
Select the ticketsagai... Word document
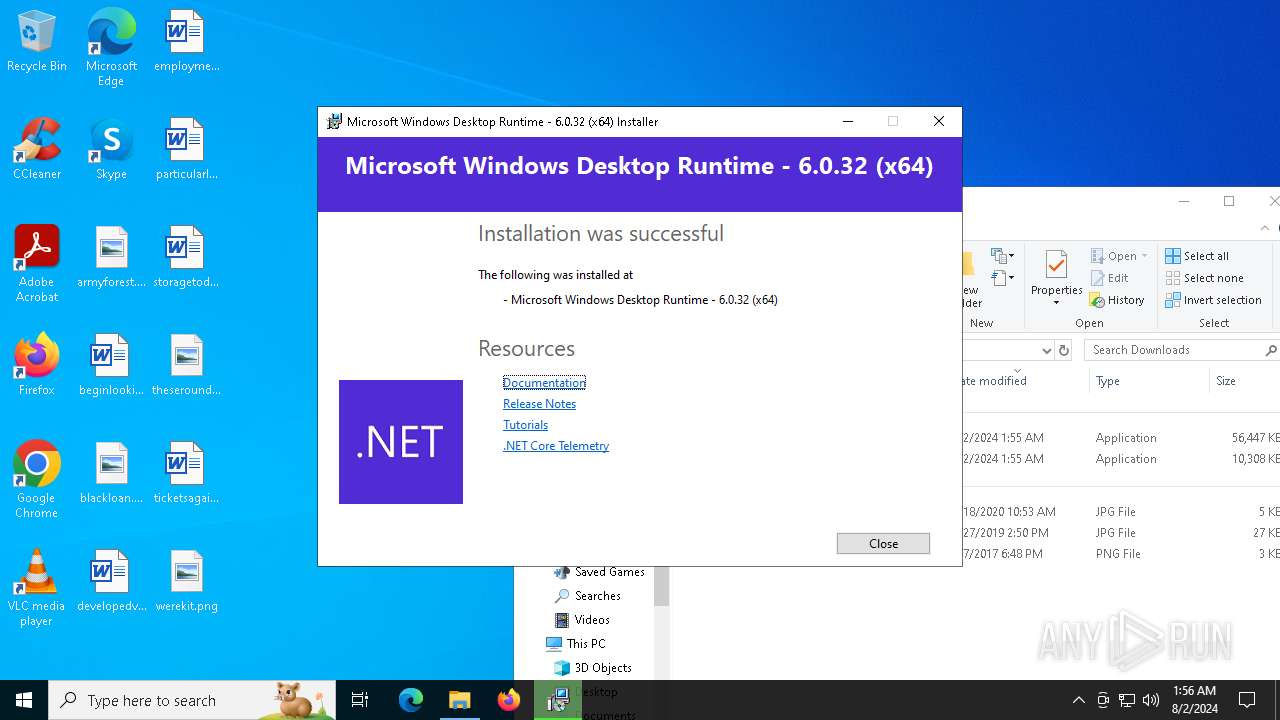(x=186, y=473)
